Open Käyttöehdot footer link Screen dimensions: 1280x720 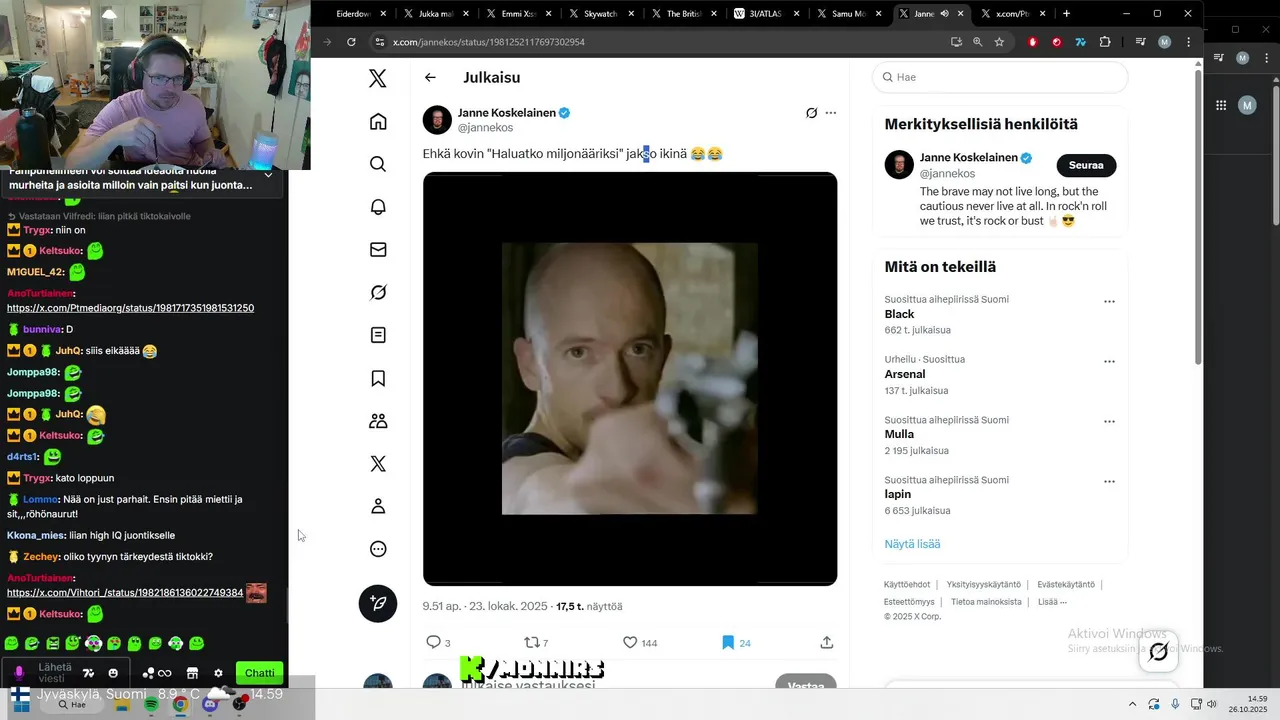[x=907, y=585]
